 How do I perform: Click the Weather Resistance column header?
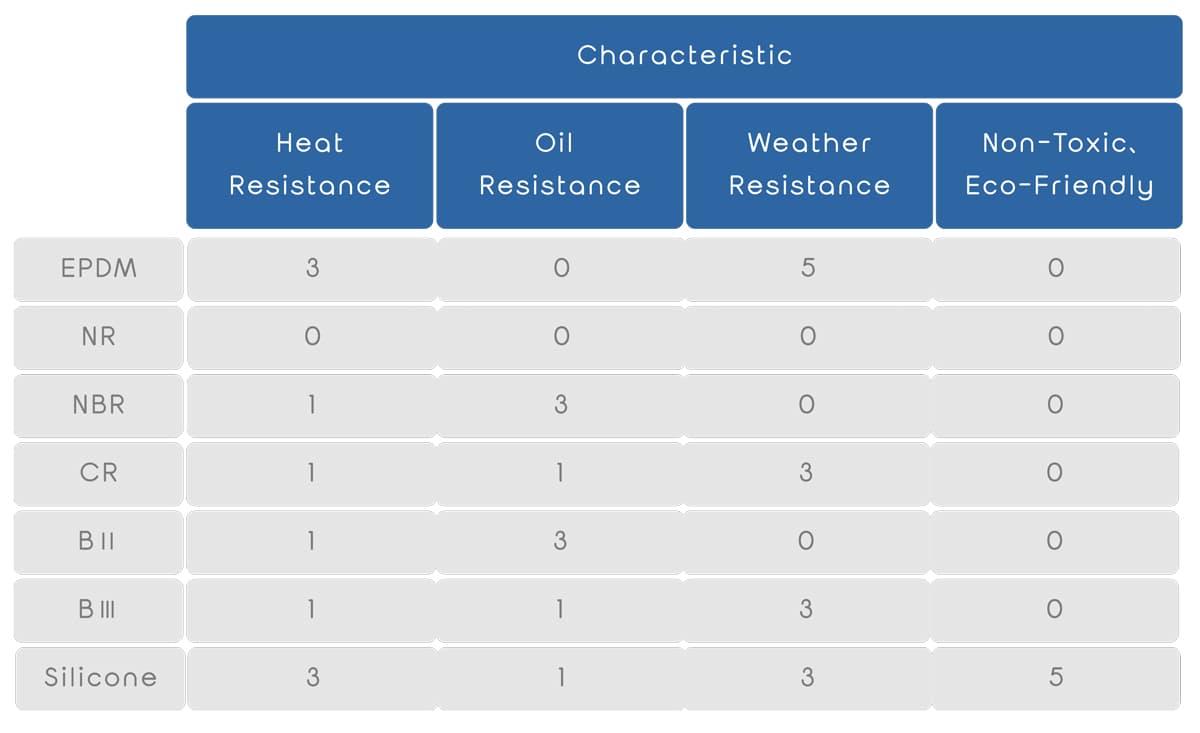coord(808,165)
